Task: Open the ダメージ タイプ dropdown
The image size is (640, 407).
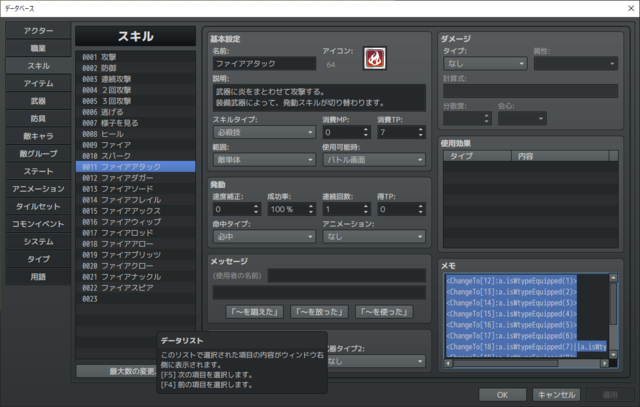Action: (485, 64)
